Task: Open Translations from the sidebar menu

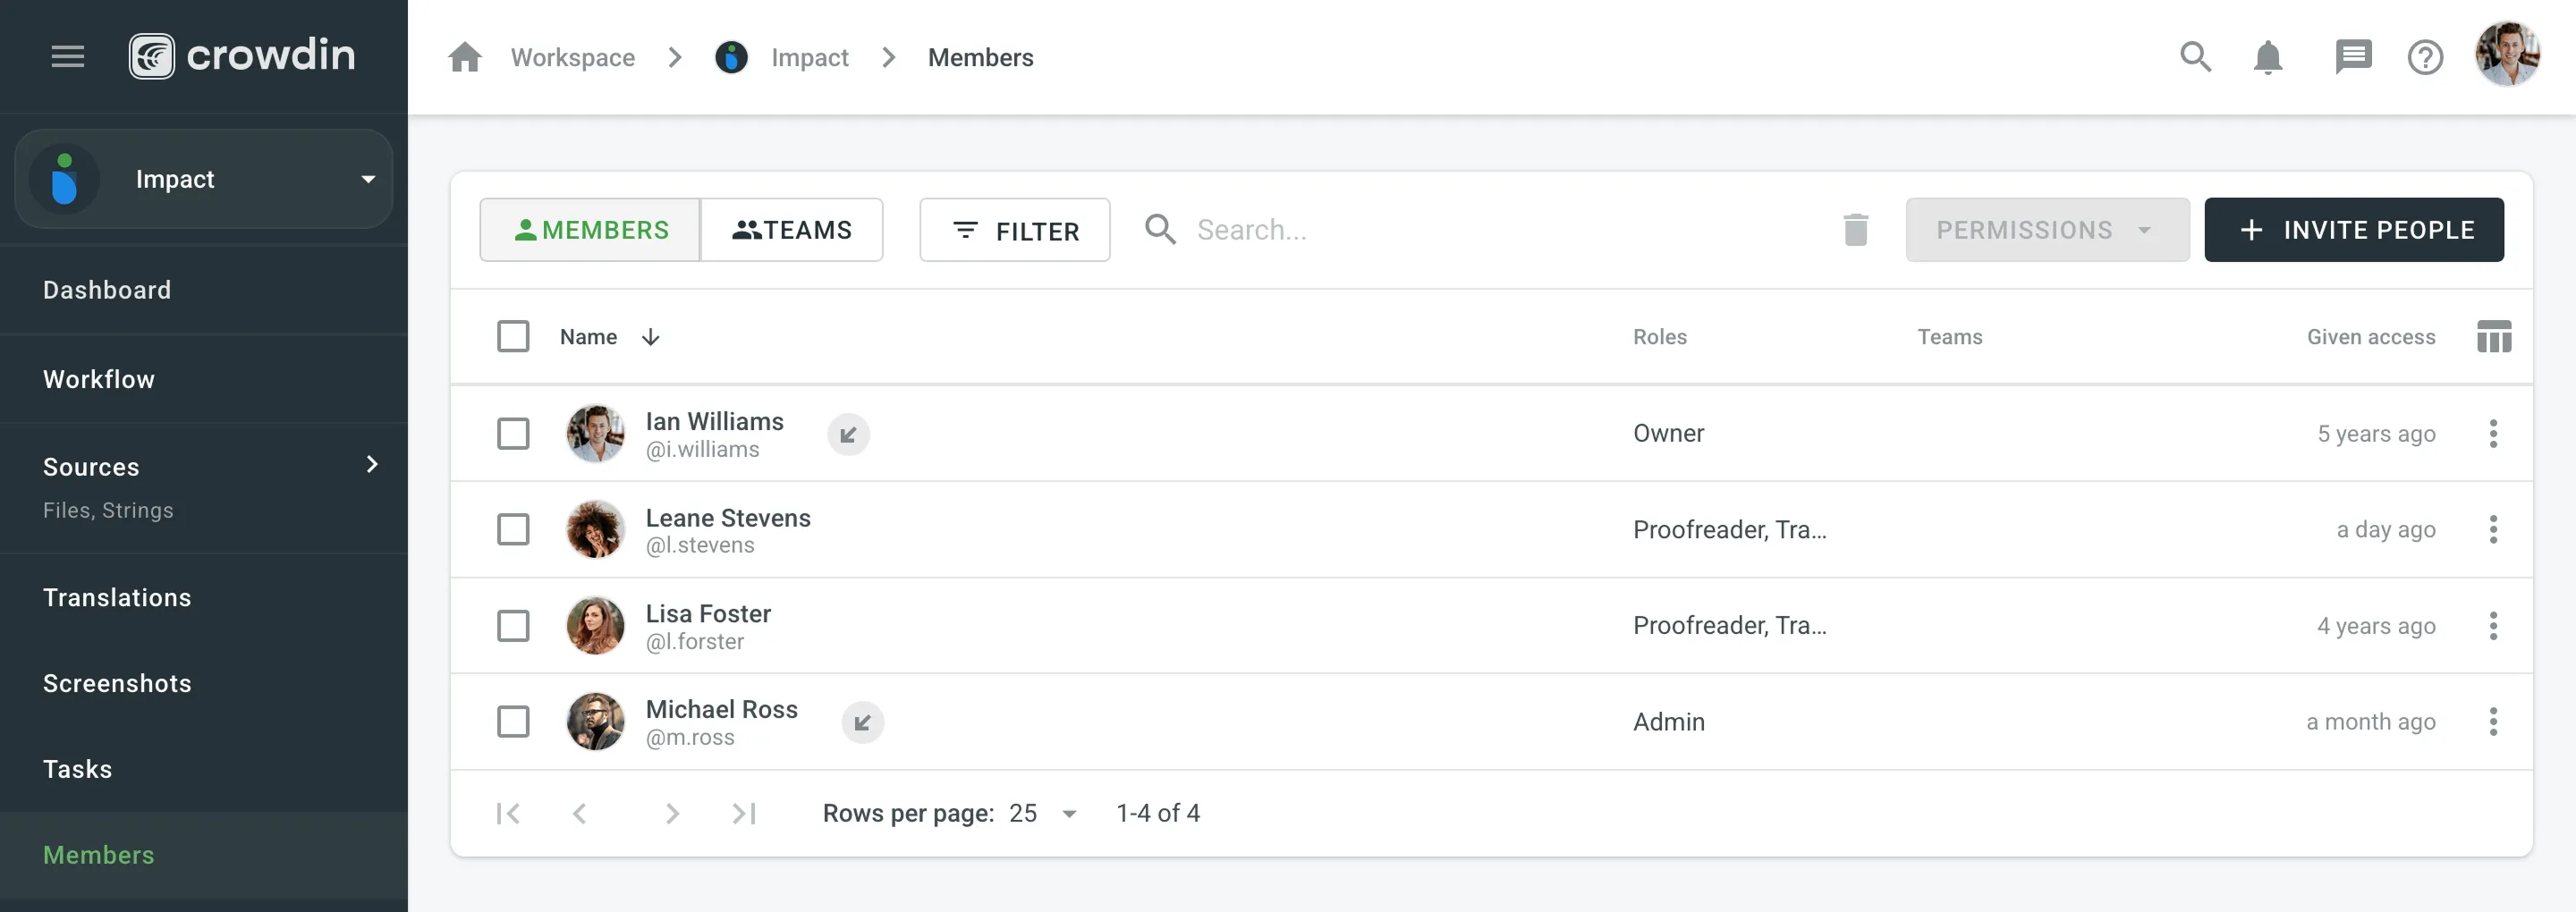Action: tap(117, 597)
